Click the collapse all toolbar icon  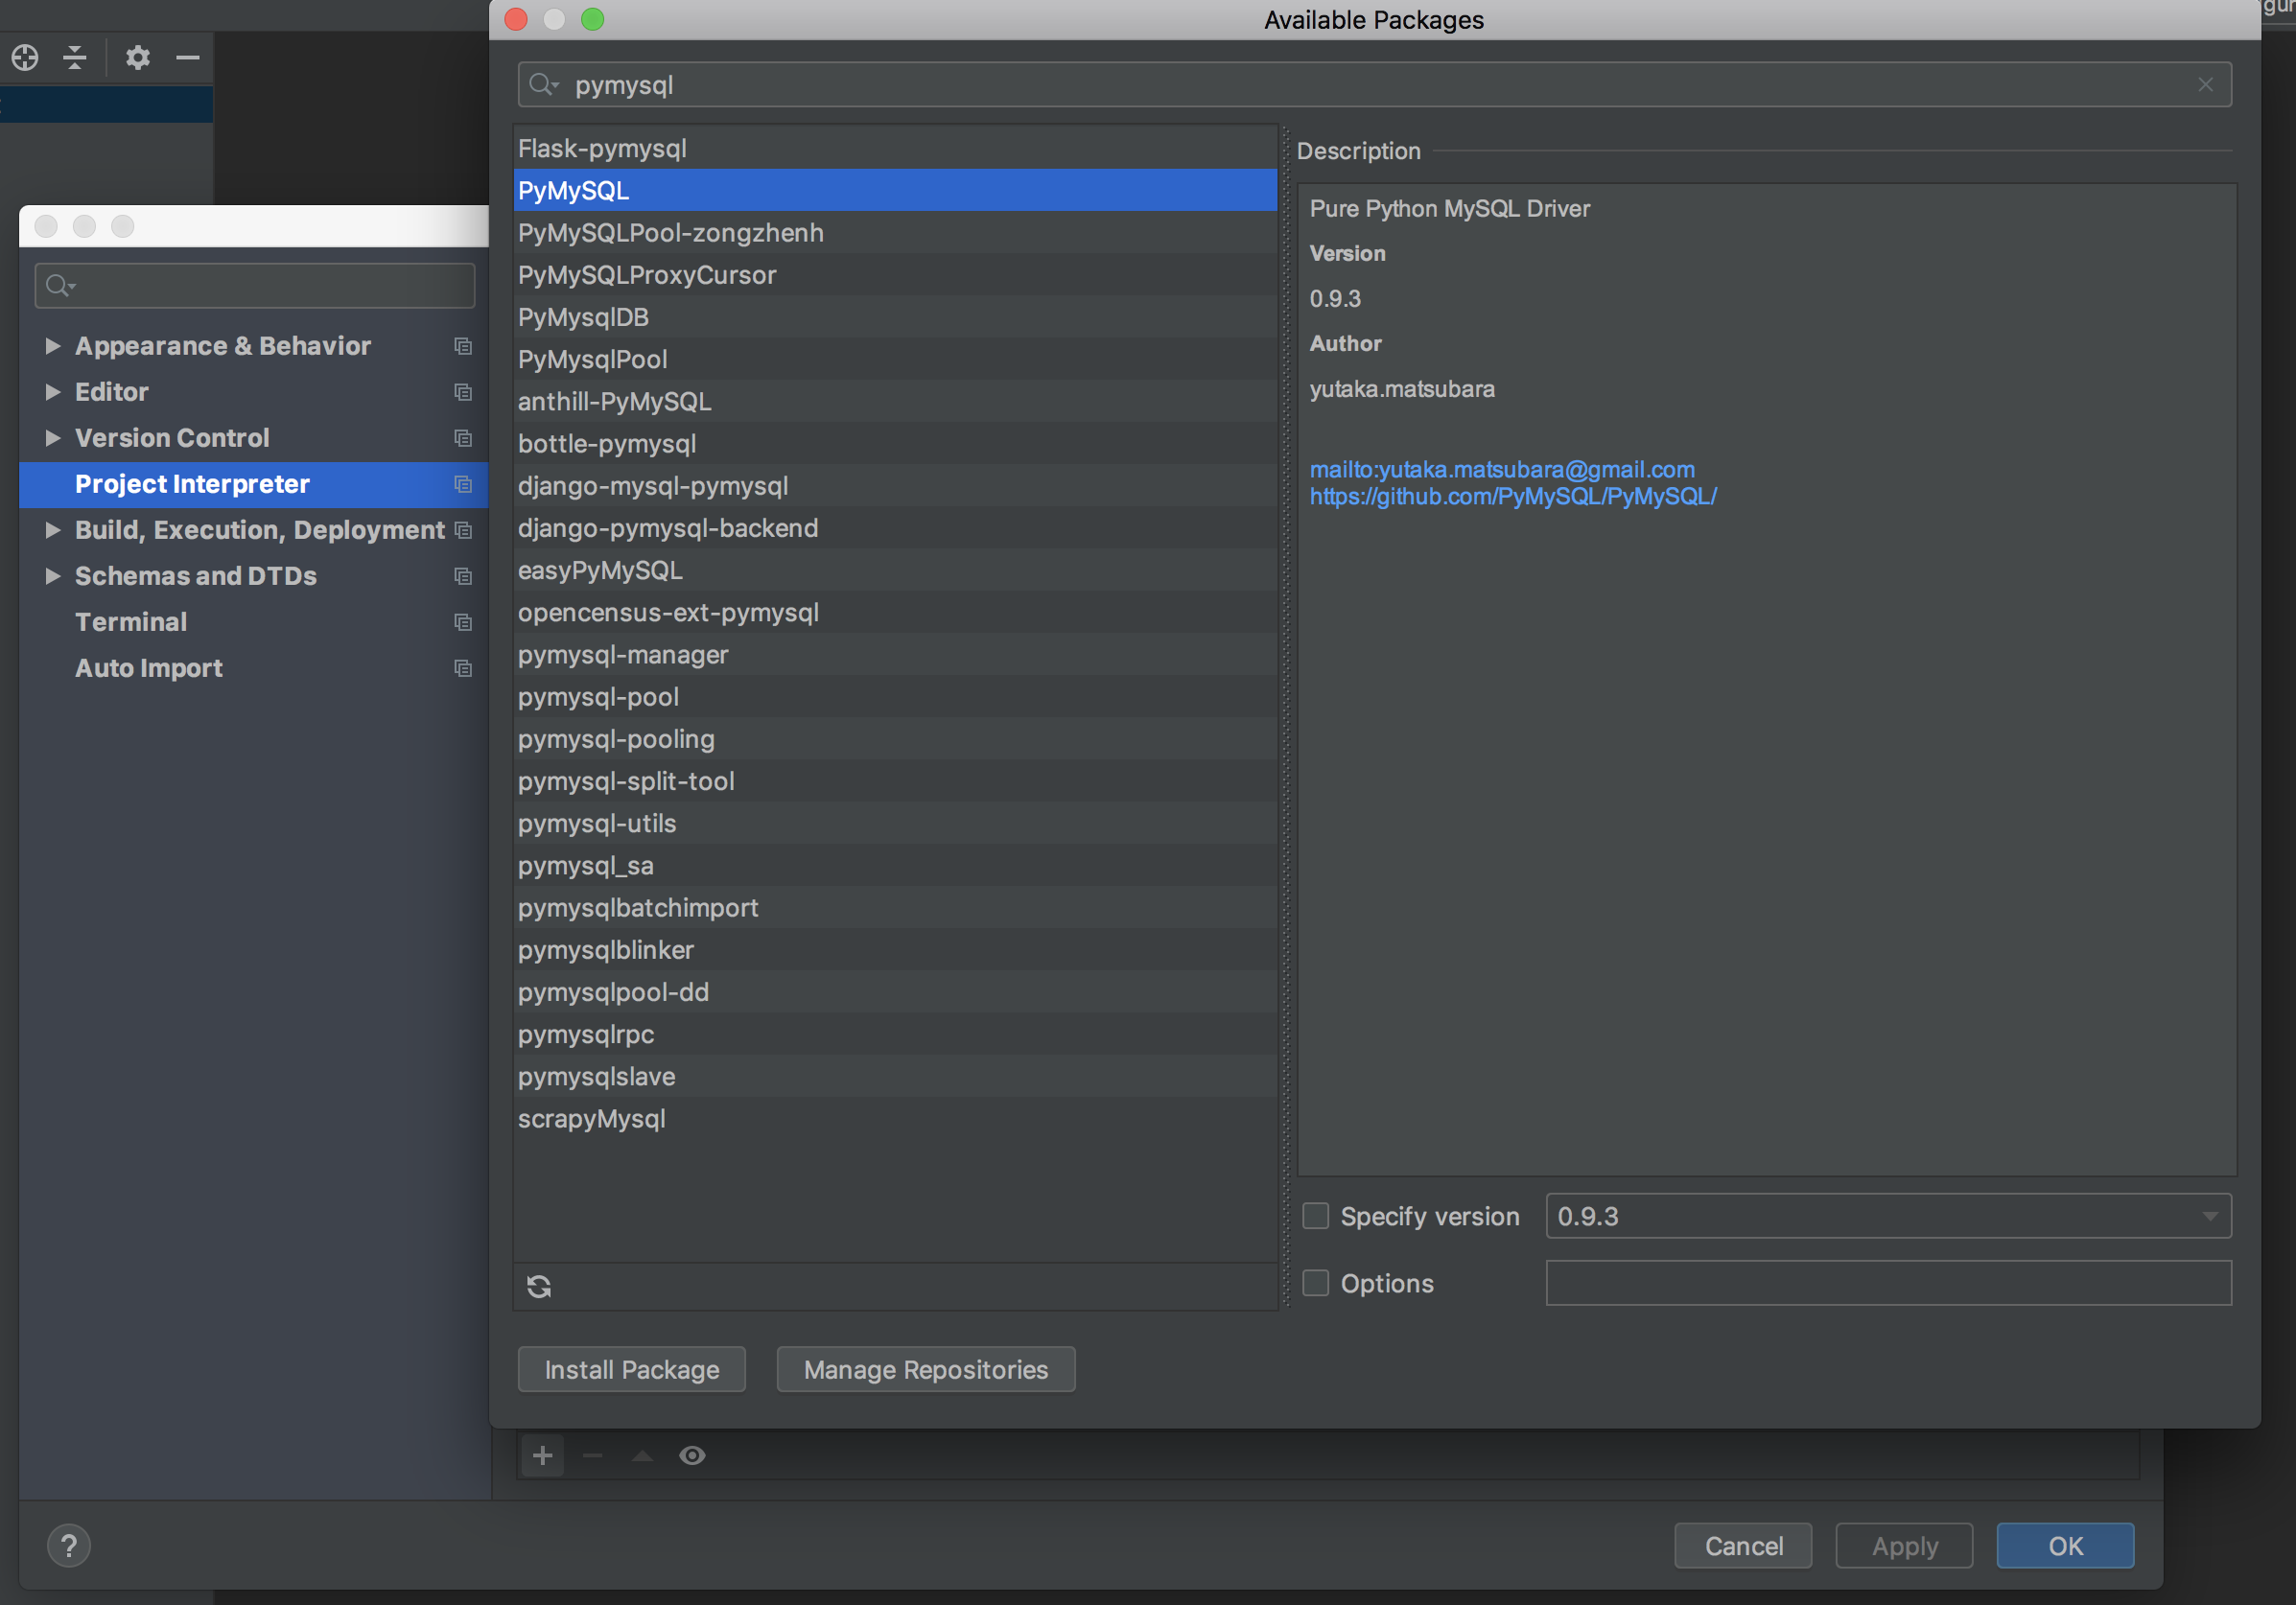pos(75,57)
